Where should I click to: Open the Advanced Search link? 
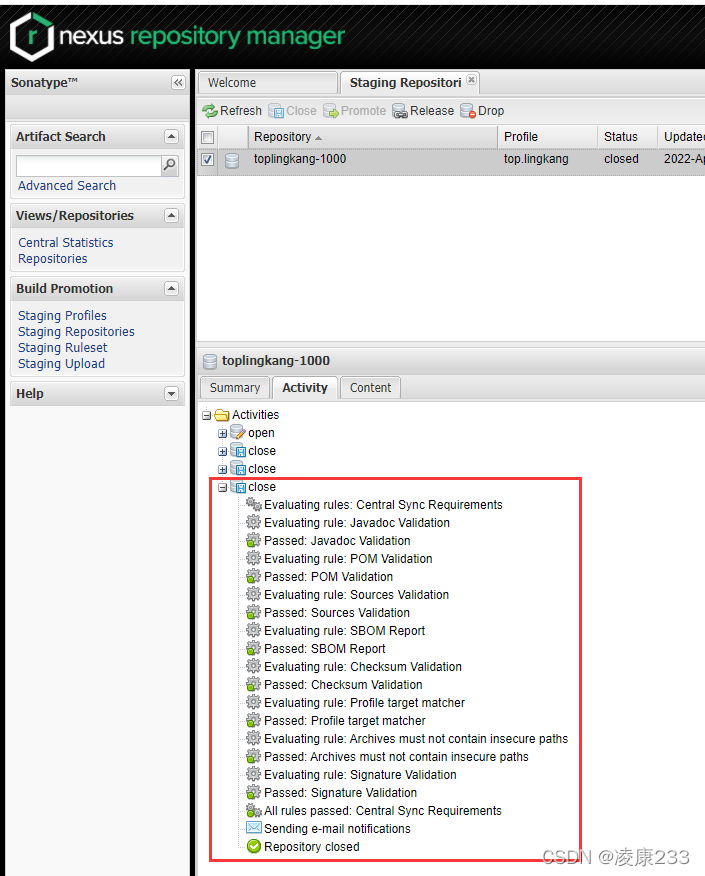coord(67,185)
